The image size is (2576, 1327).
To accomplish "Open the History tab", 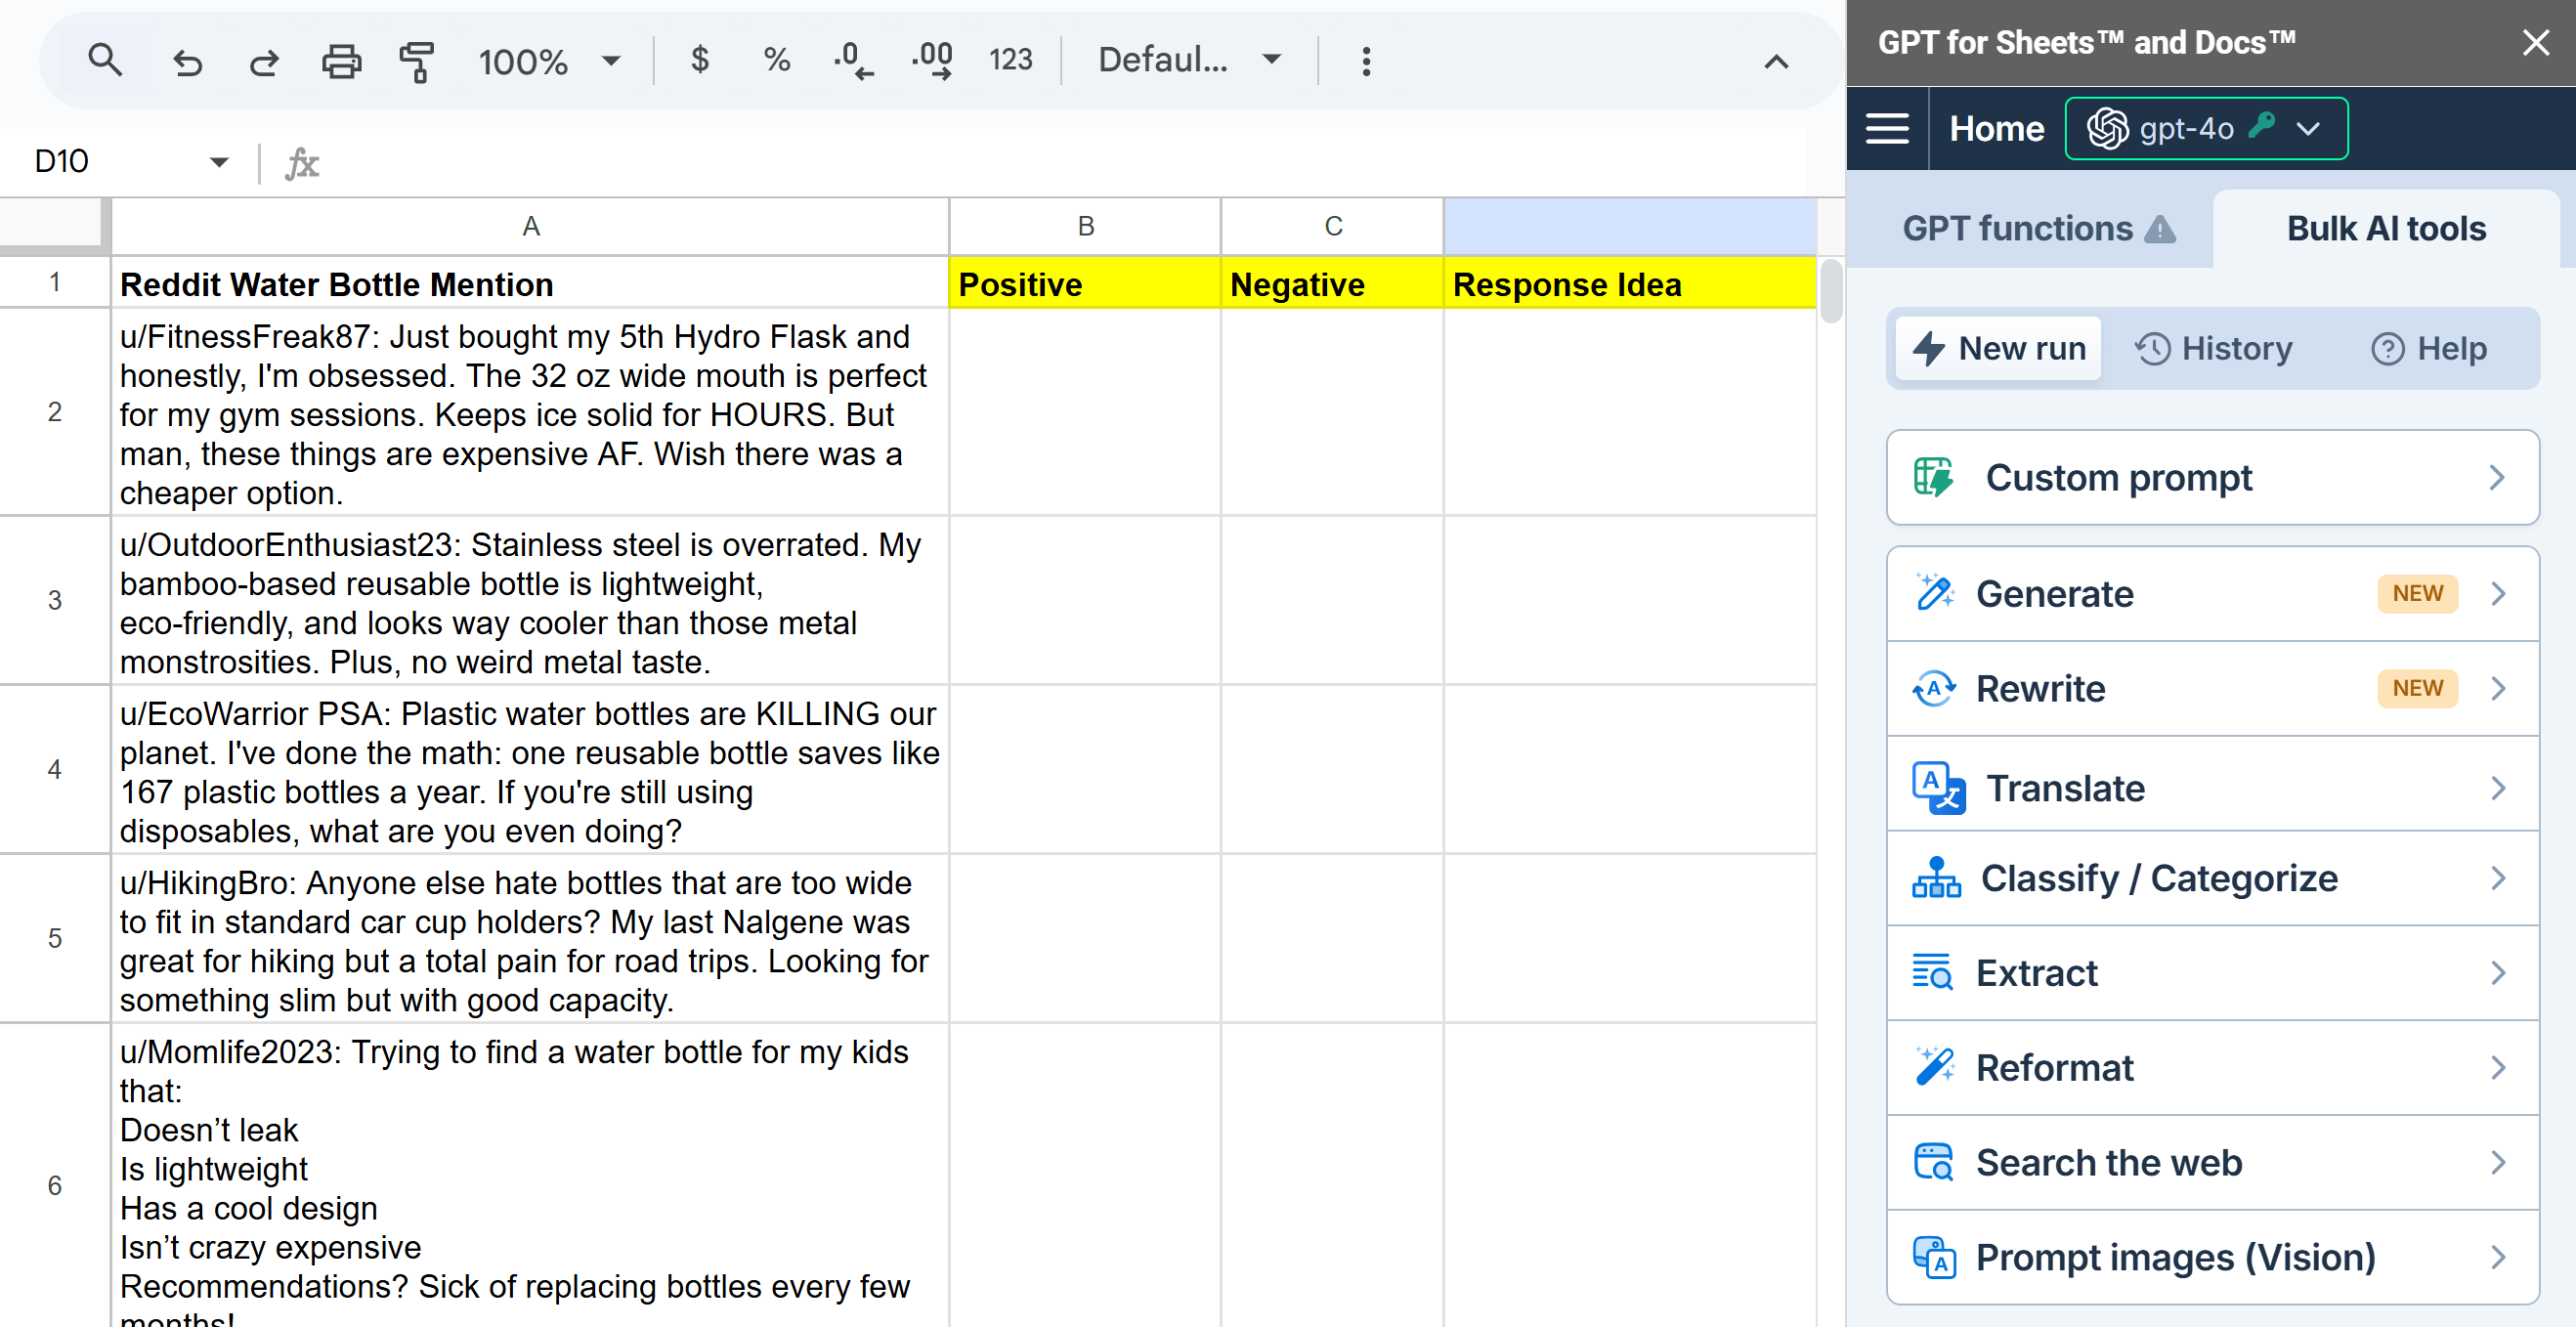I will pos(2213,348).
